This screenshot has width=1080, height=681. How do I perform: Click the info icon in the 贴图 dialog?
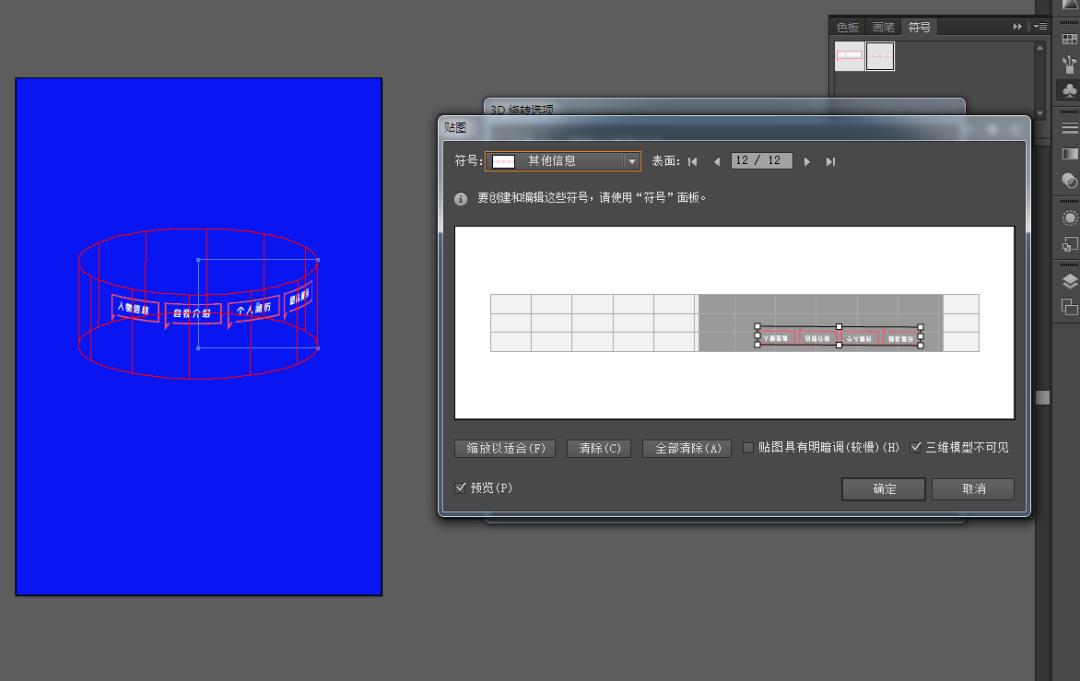point(460,198)
